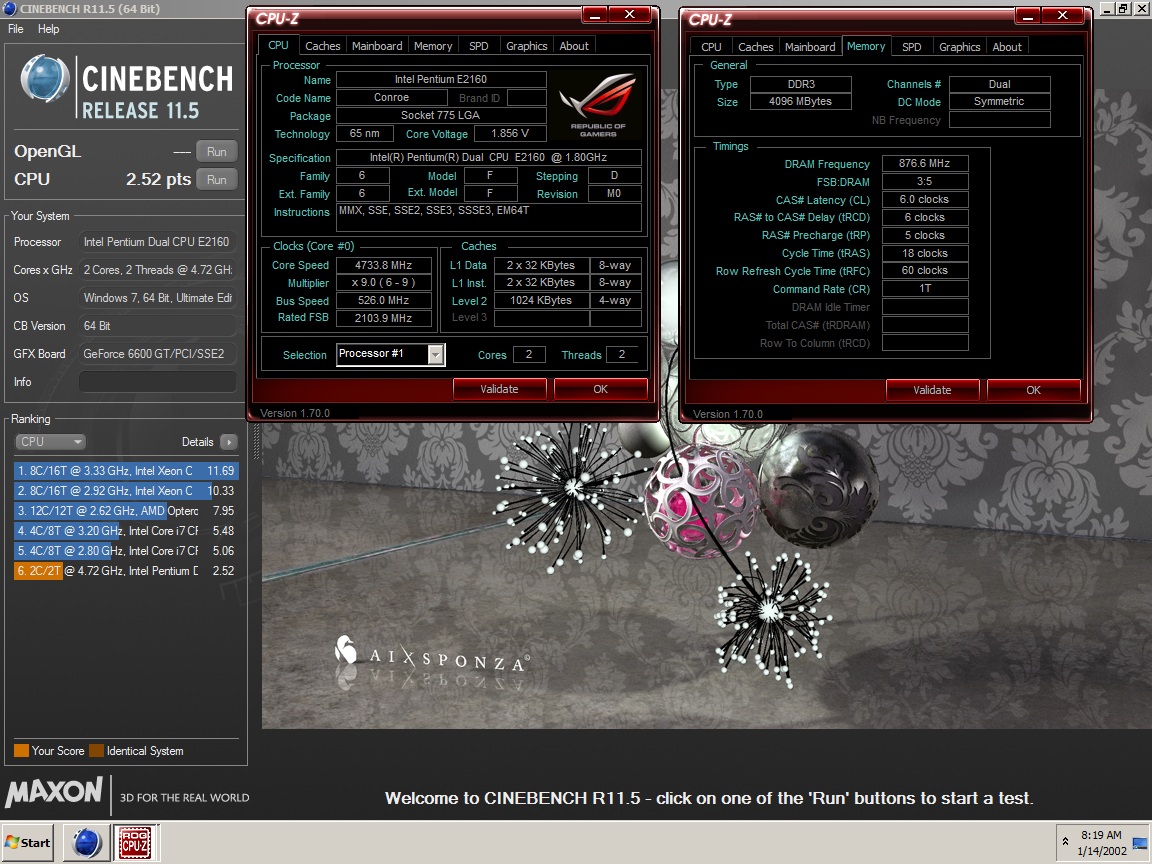The width and height of the screenshot is (1152, 864).
Task: Click the Rated FSB 2103.9 MHz value
Action: coord(384,317)
